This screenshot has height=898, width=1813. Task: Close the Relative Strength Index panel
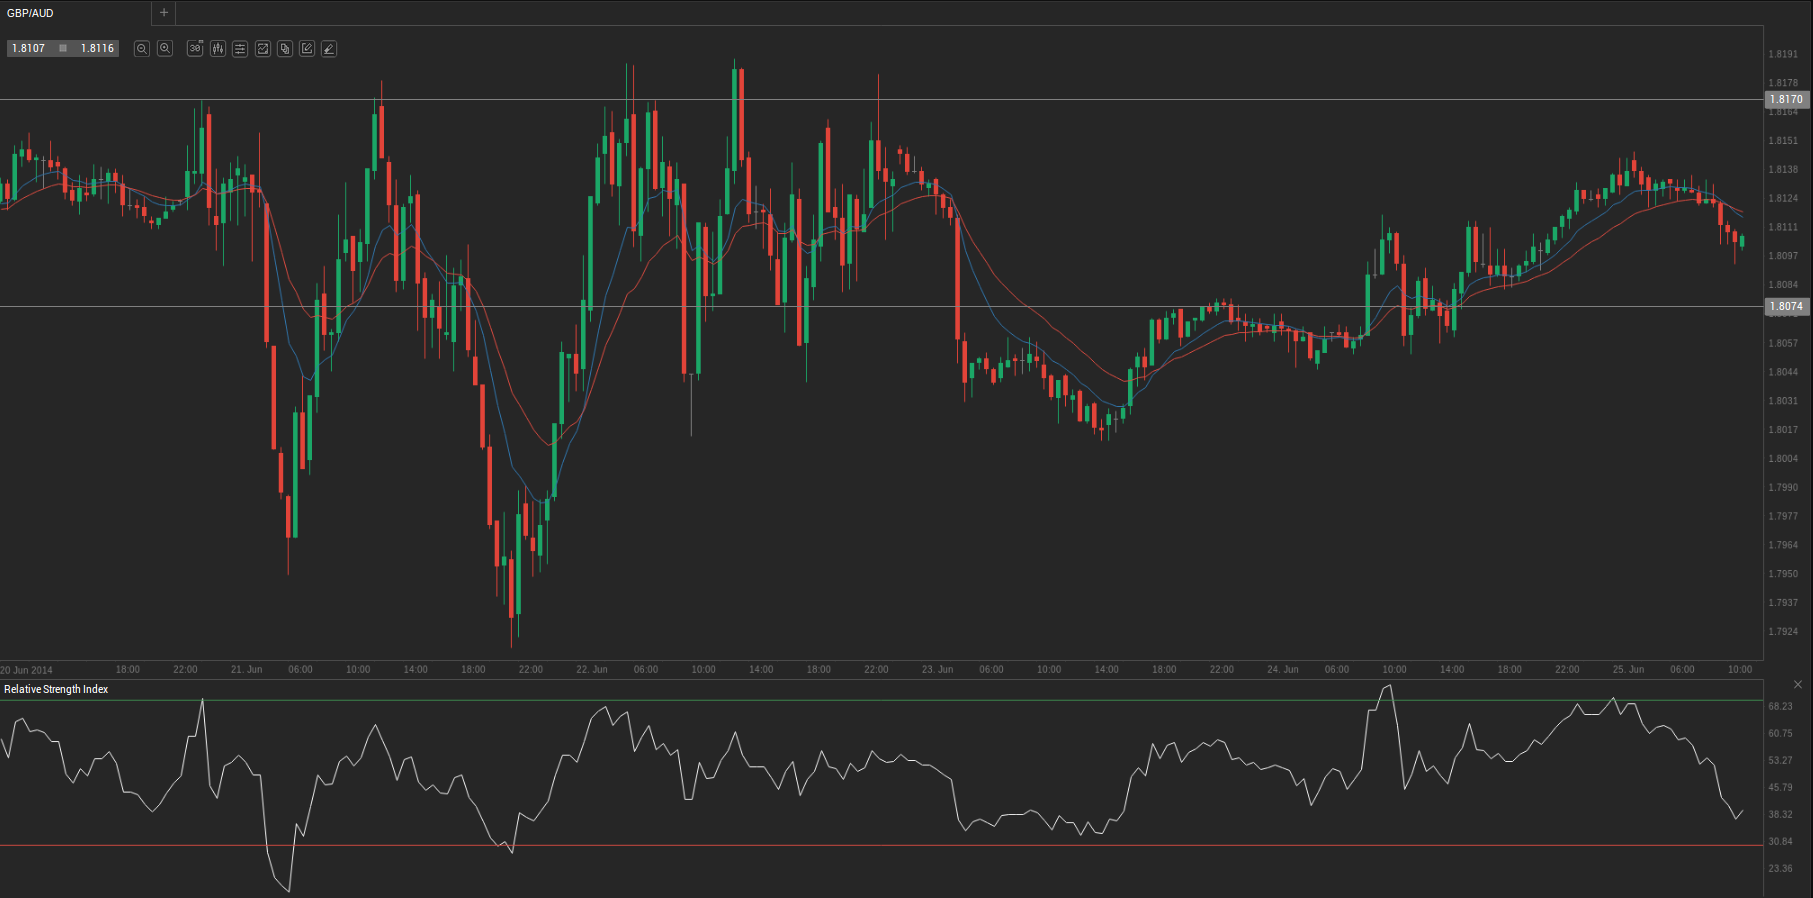click(1798, 685)
